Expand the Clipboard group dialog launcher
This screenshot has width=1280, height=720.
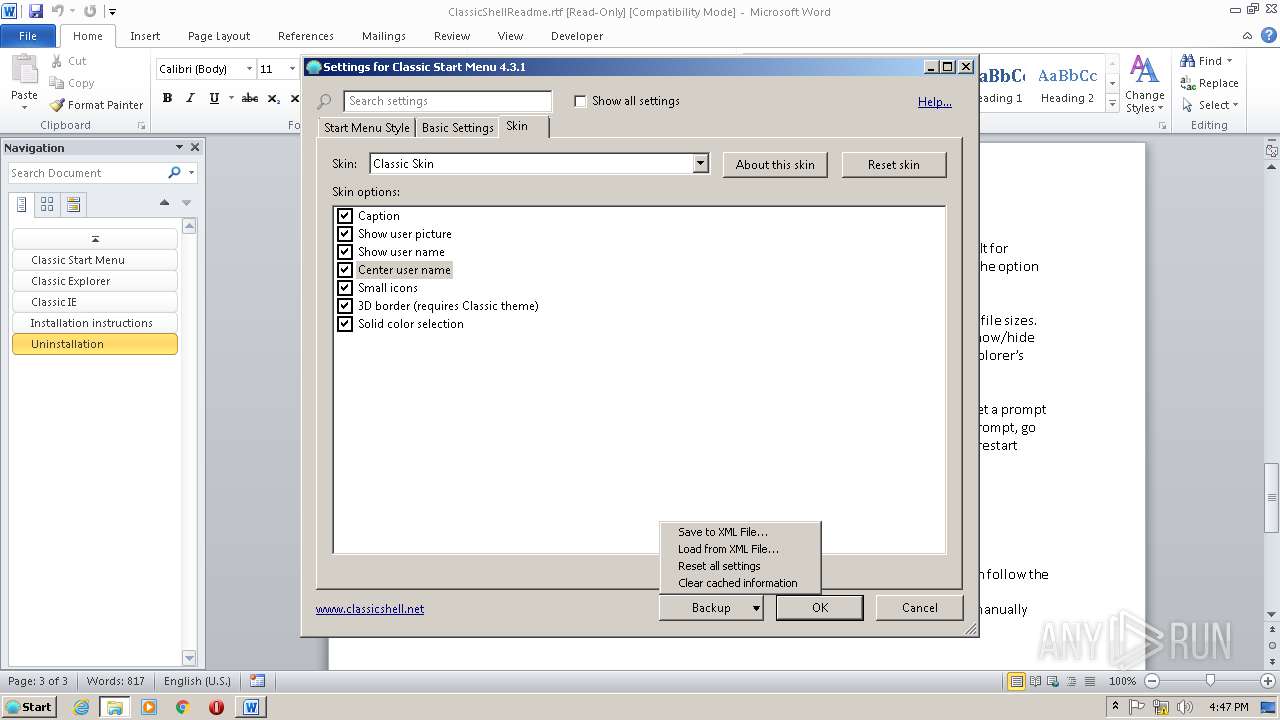[x=141, y=126]
